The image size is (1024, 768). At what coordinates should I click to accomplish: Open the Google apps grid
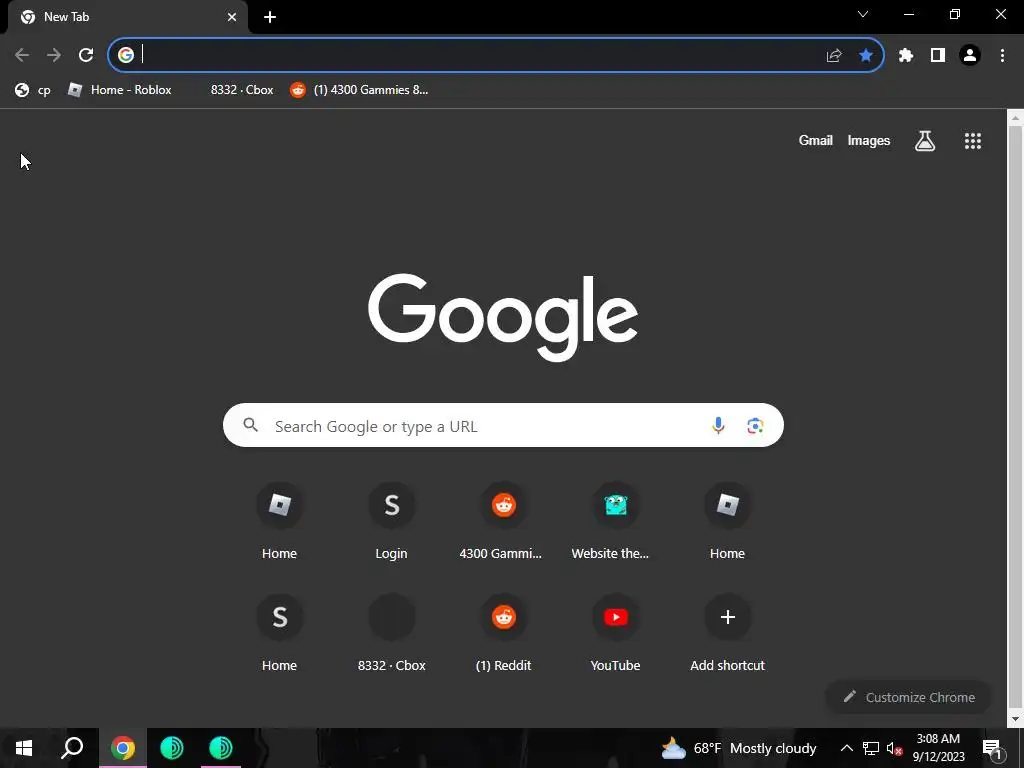[973, 140]
